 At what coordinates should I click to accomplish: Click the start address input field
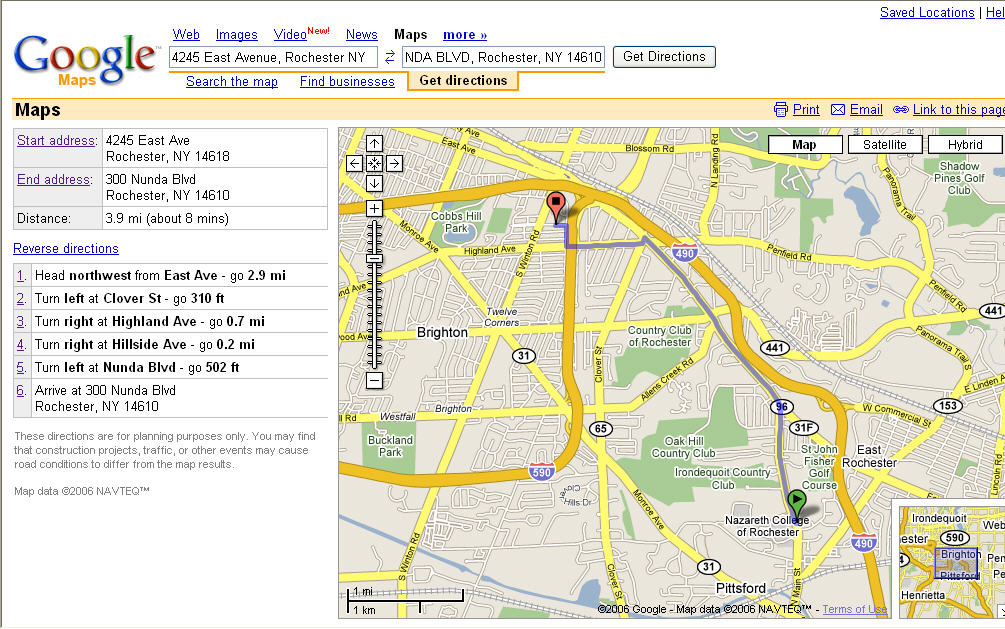(x=273, y=57)
